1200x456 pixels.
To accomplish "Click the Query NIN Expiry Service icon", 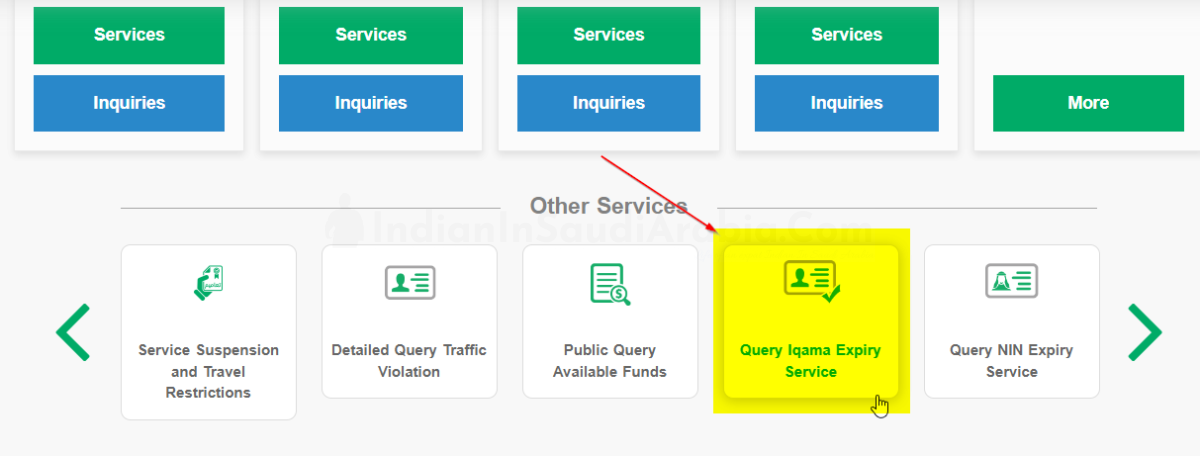I will 1011,283.
